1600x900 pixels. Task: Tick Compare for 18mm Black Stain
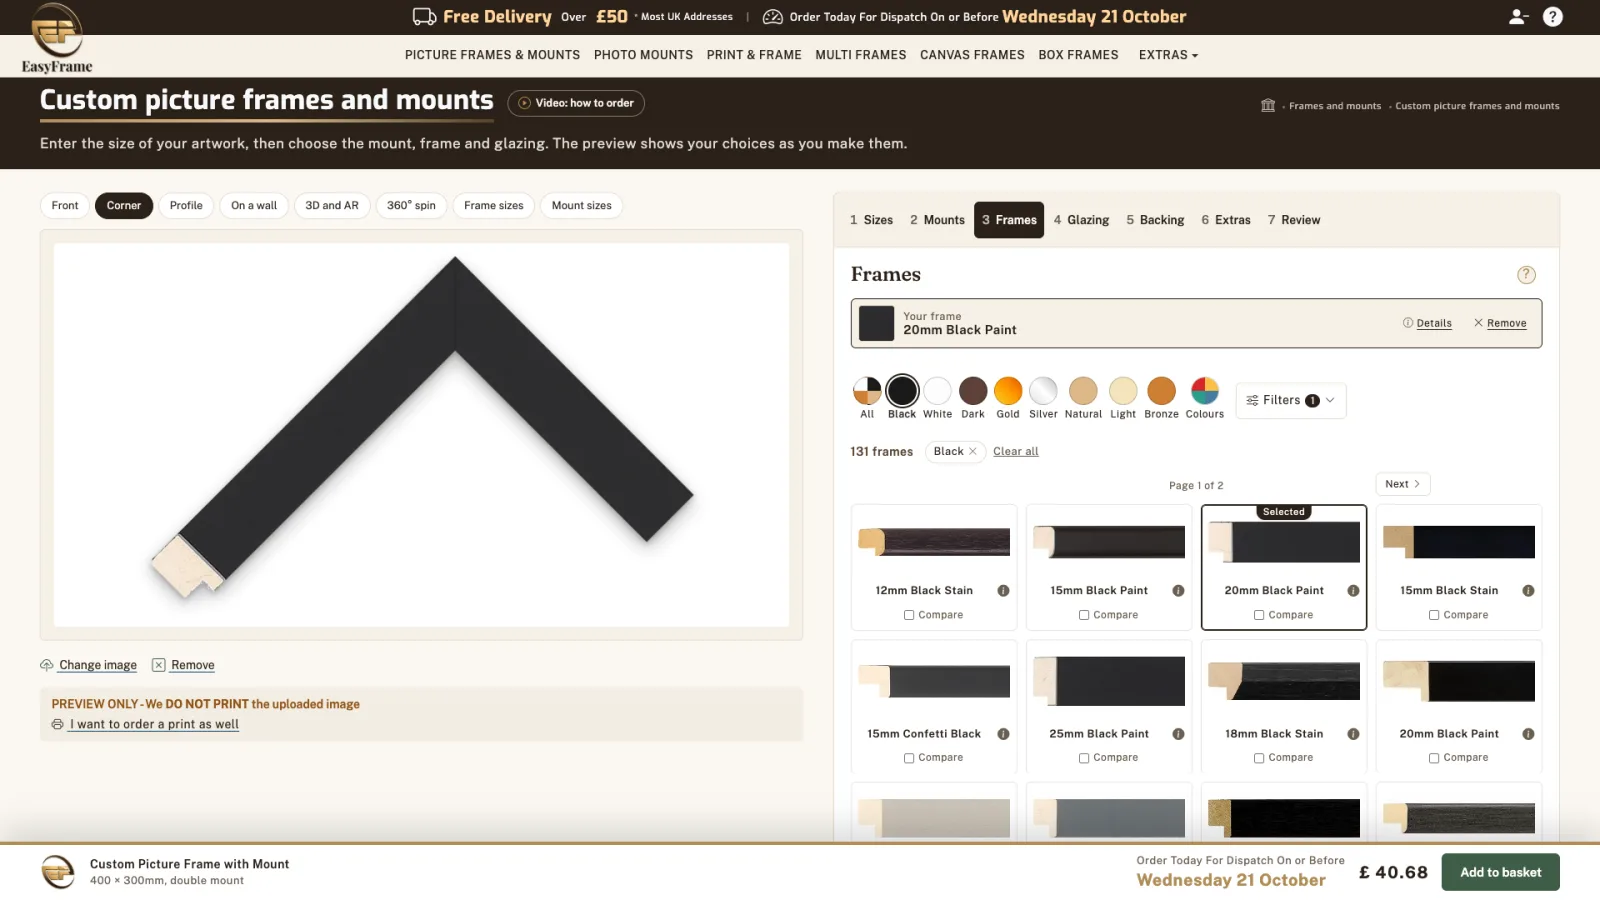(1259, 758)
